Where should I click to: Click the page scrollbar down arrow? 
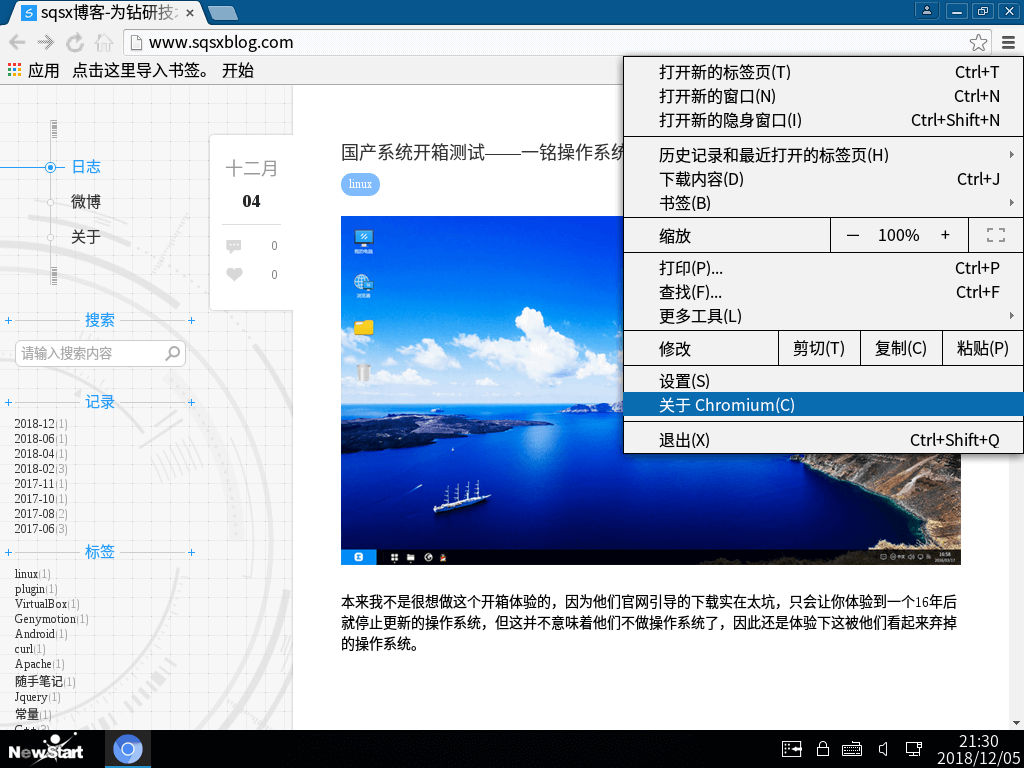coord(1016,723)
